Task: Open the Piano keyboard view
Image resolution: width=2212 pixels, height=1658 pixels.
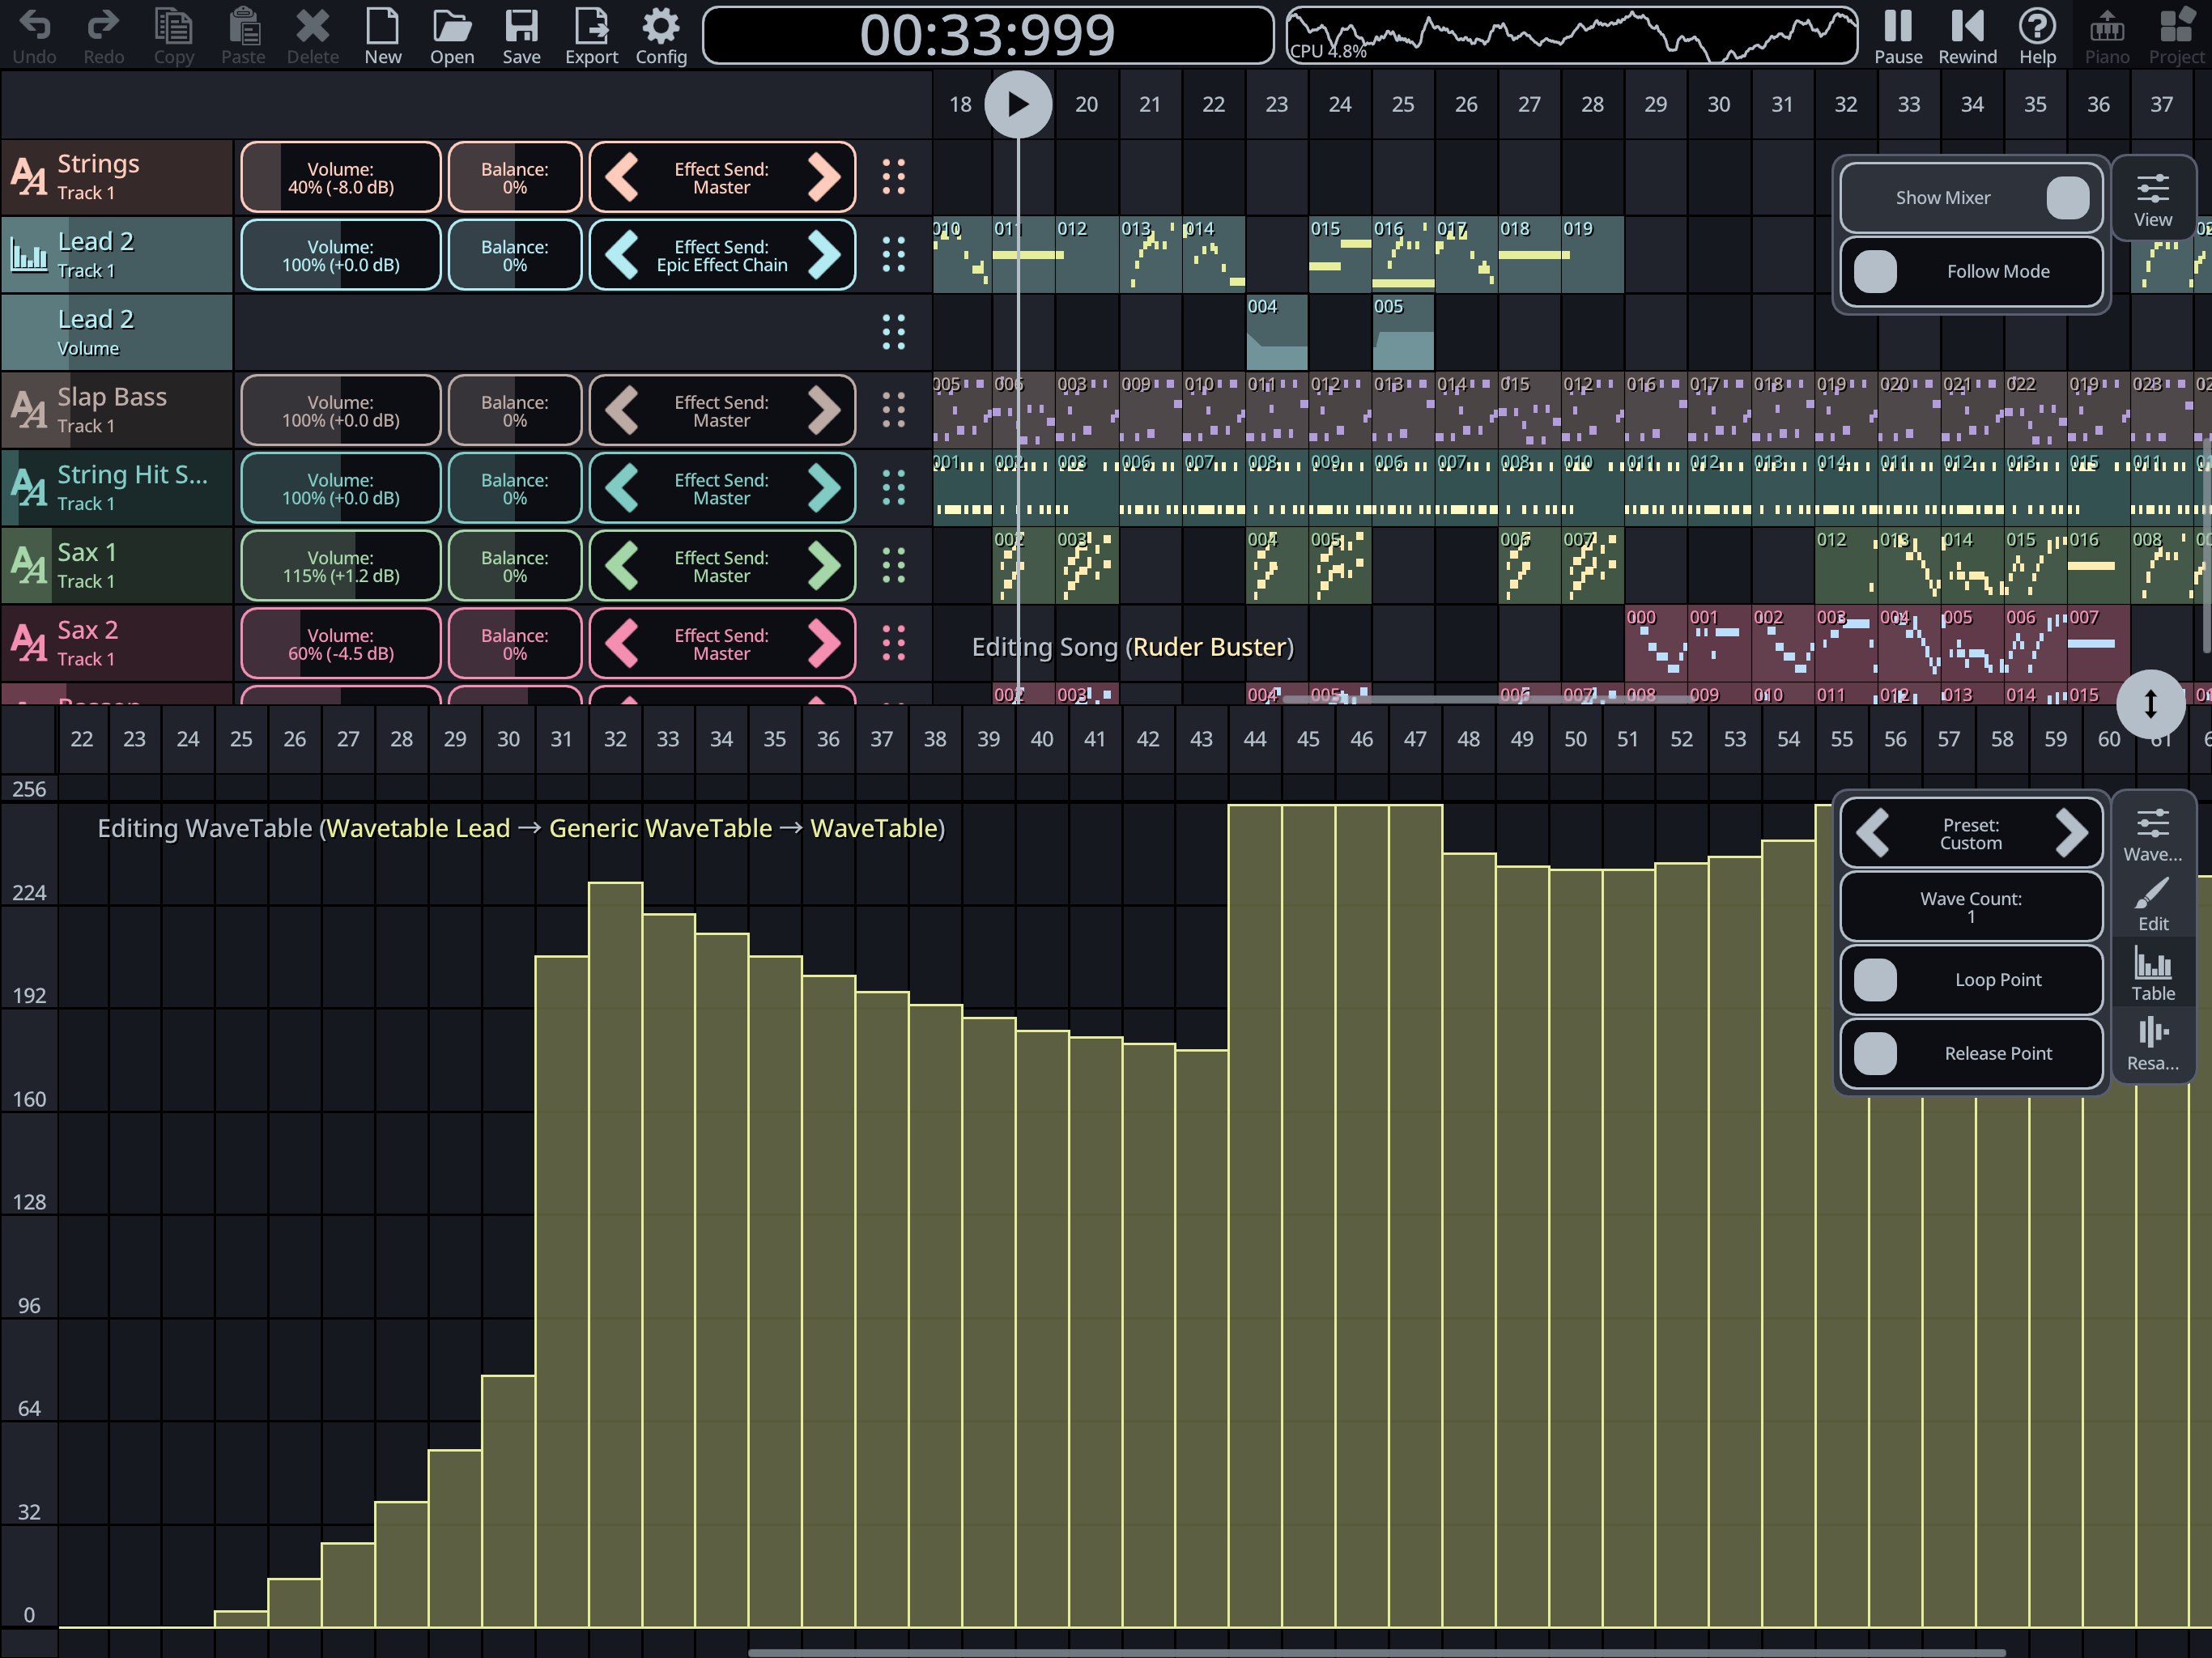Action: [2107, 35]
